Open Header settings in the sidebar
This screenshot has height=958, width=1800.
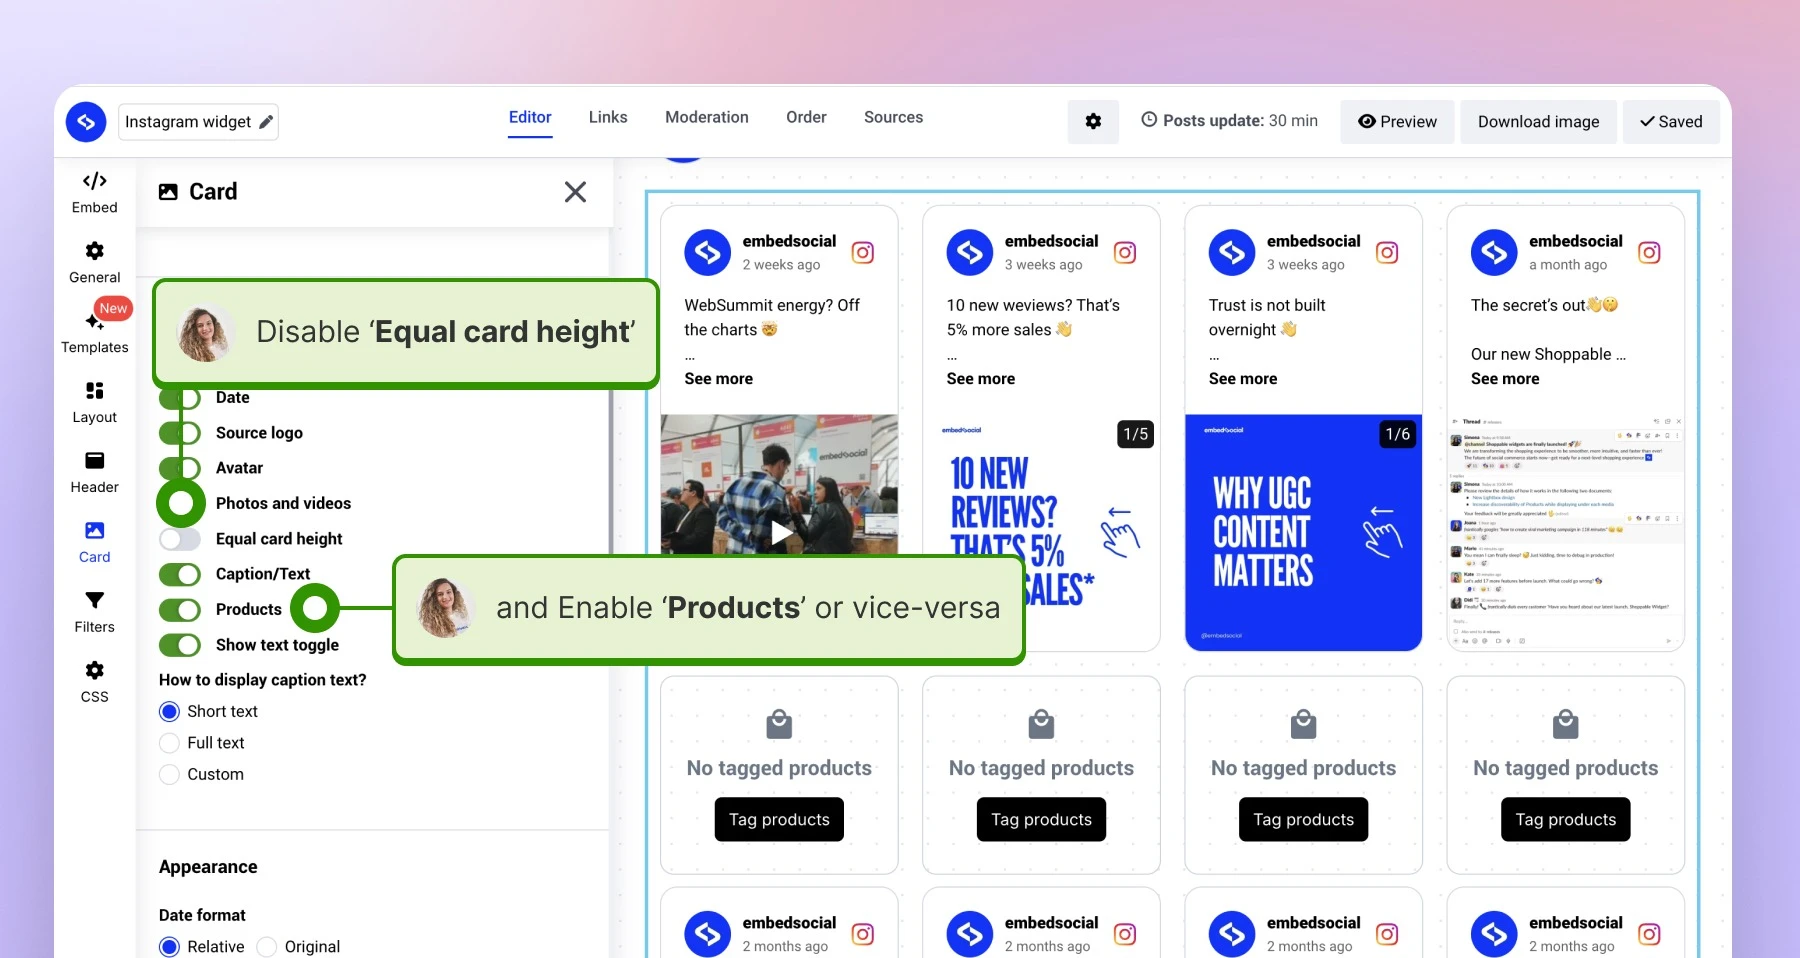[95, 472]
